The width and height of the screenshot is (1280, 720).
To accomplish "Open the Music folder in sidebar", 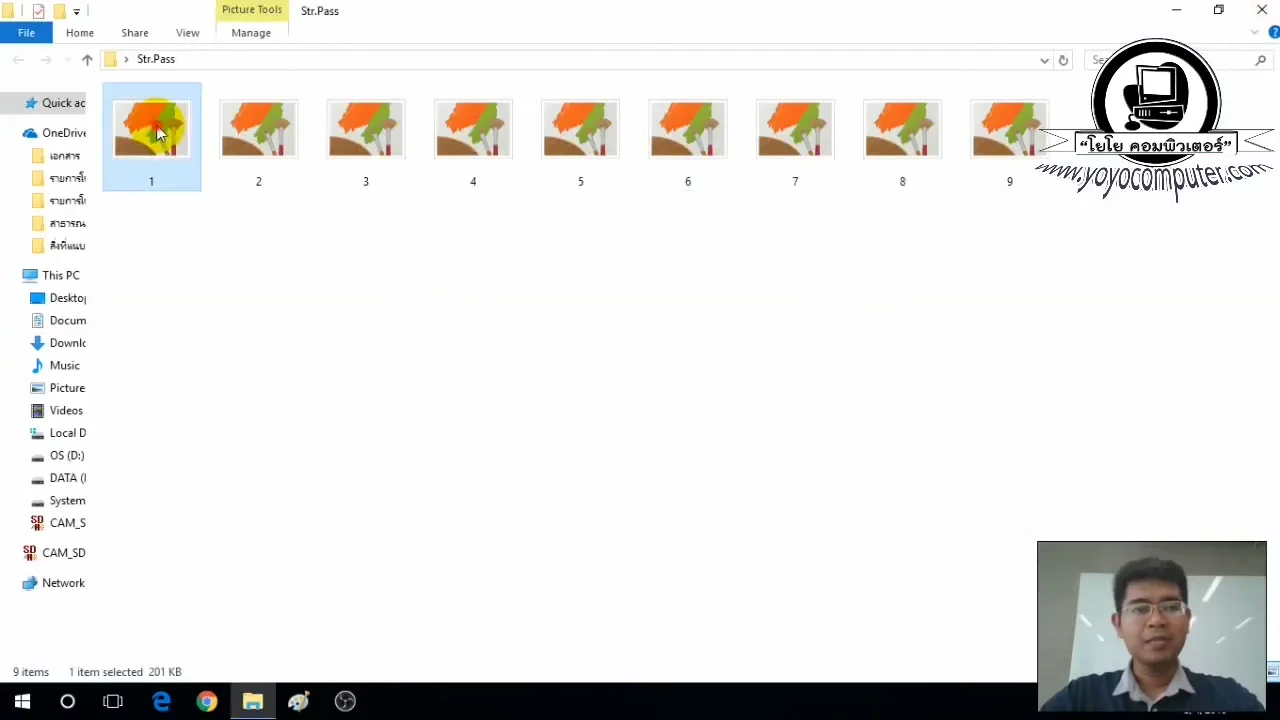I will tap(64, 365).
